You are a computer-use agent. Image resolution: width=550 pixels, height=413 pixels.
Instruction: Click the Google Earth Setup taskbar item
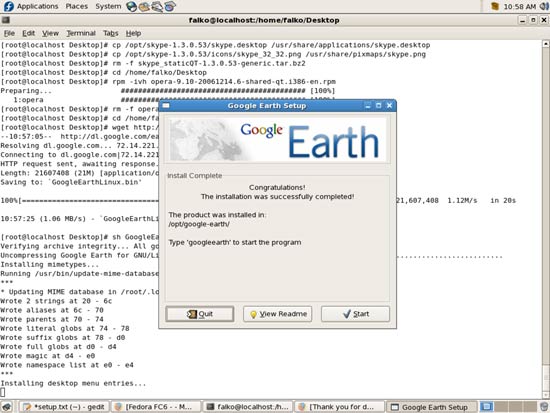(432, 407)
